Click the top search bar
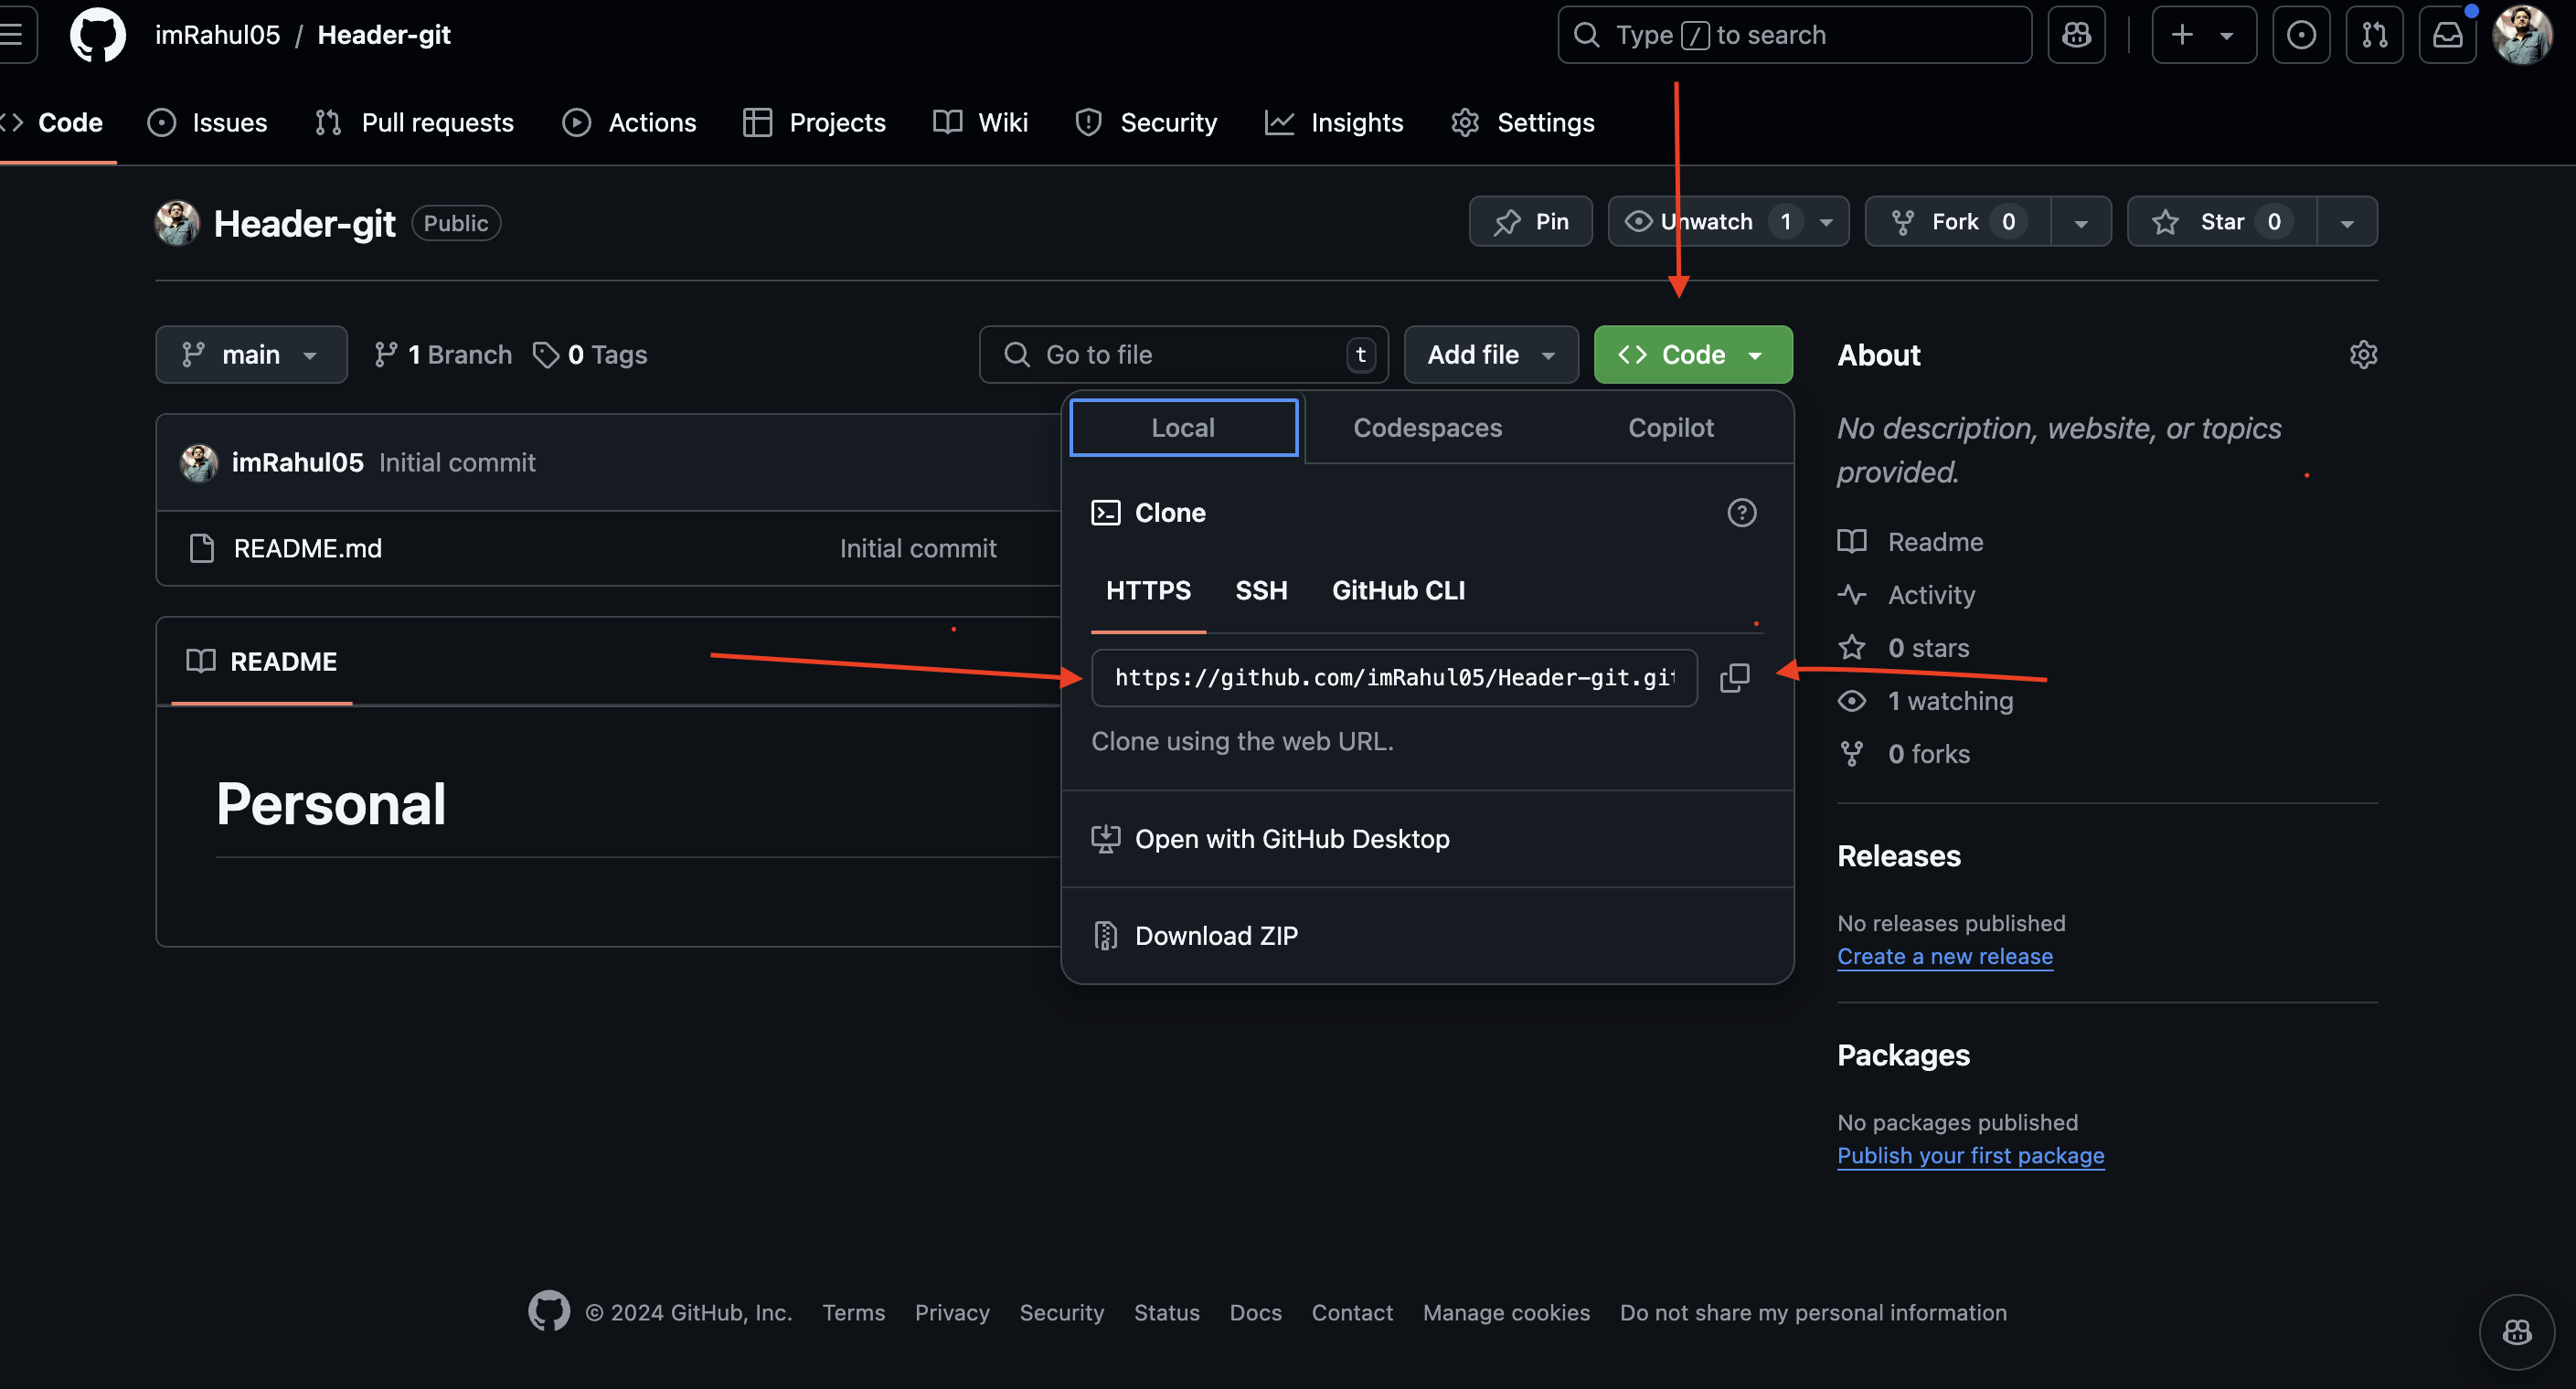 [1794, 35]
